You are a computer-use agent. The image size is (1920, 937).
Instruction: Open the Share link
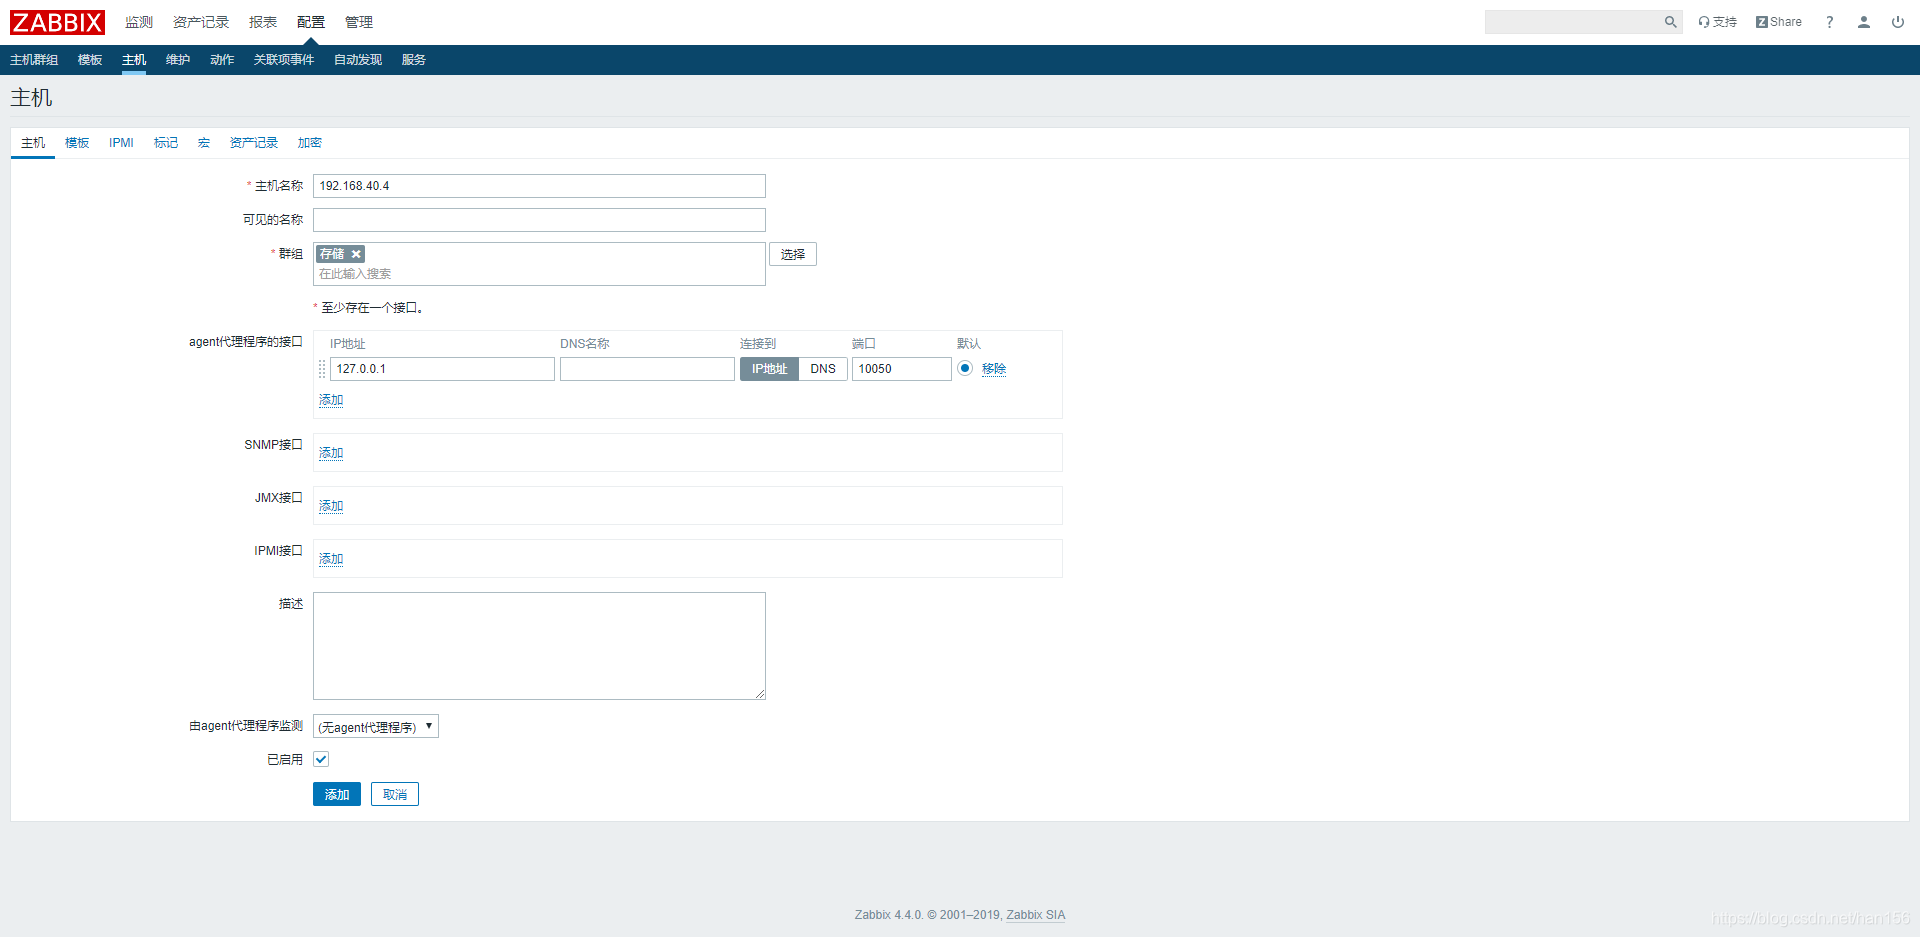1779,22
